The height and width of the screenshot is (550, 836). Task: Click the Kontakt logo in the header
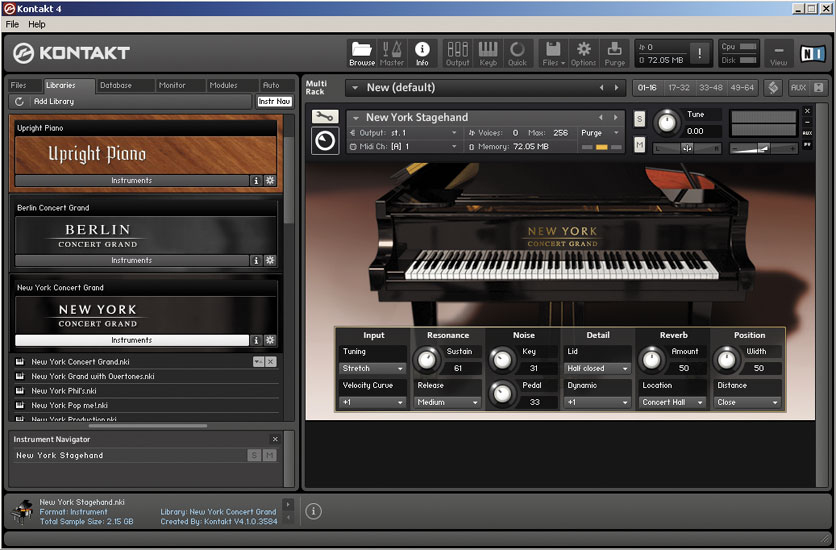pos(71,53)
